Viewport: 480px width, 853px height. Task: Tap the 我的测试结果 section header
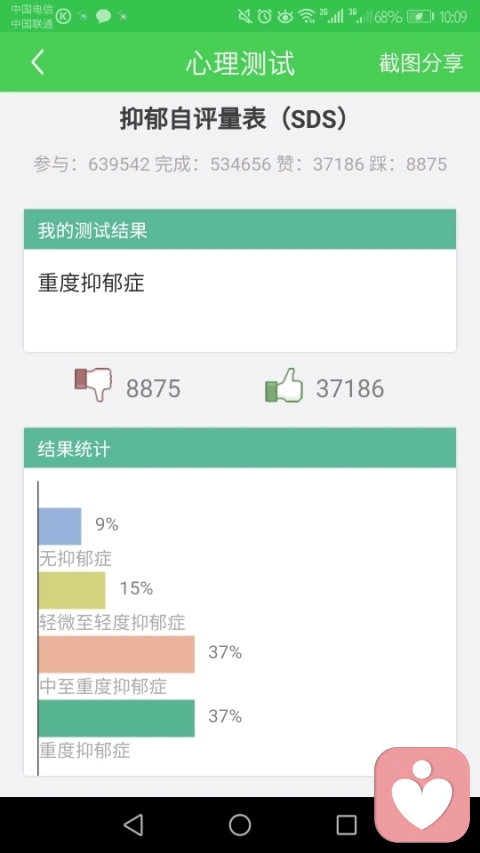(x=239, y=230)
